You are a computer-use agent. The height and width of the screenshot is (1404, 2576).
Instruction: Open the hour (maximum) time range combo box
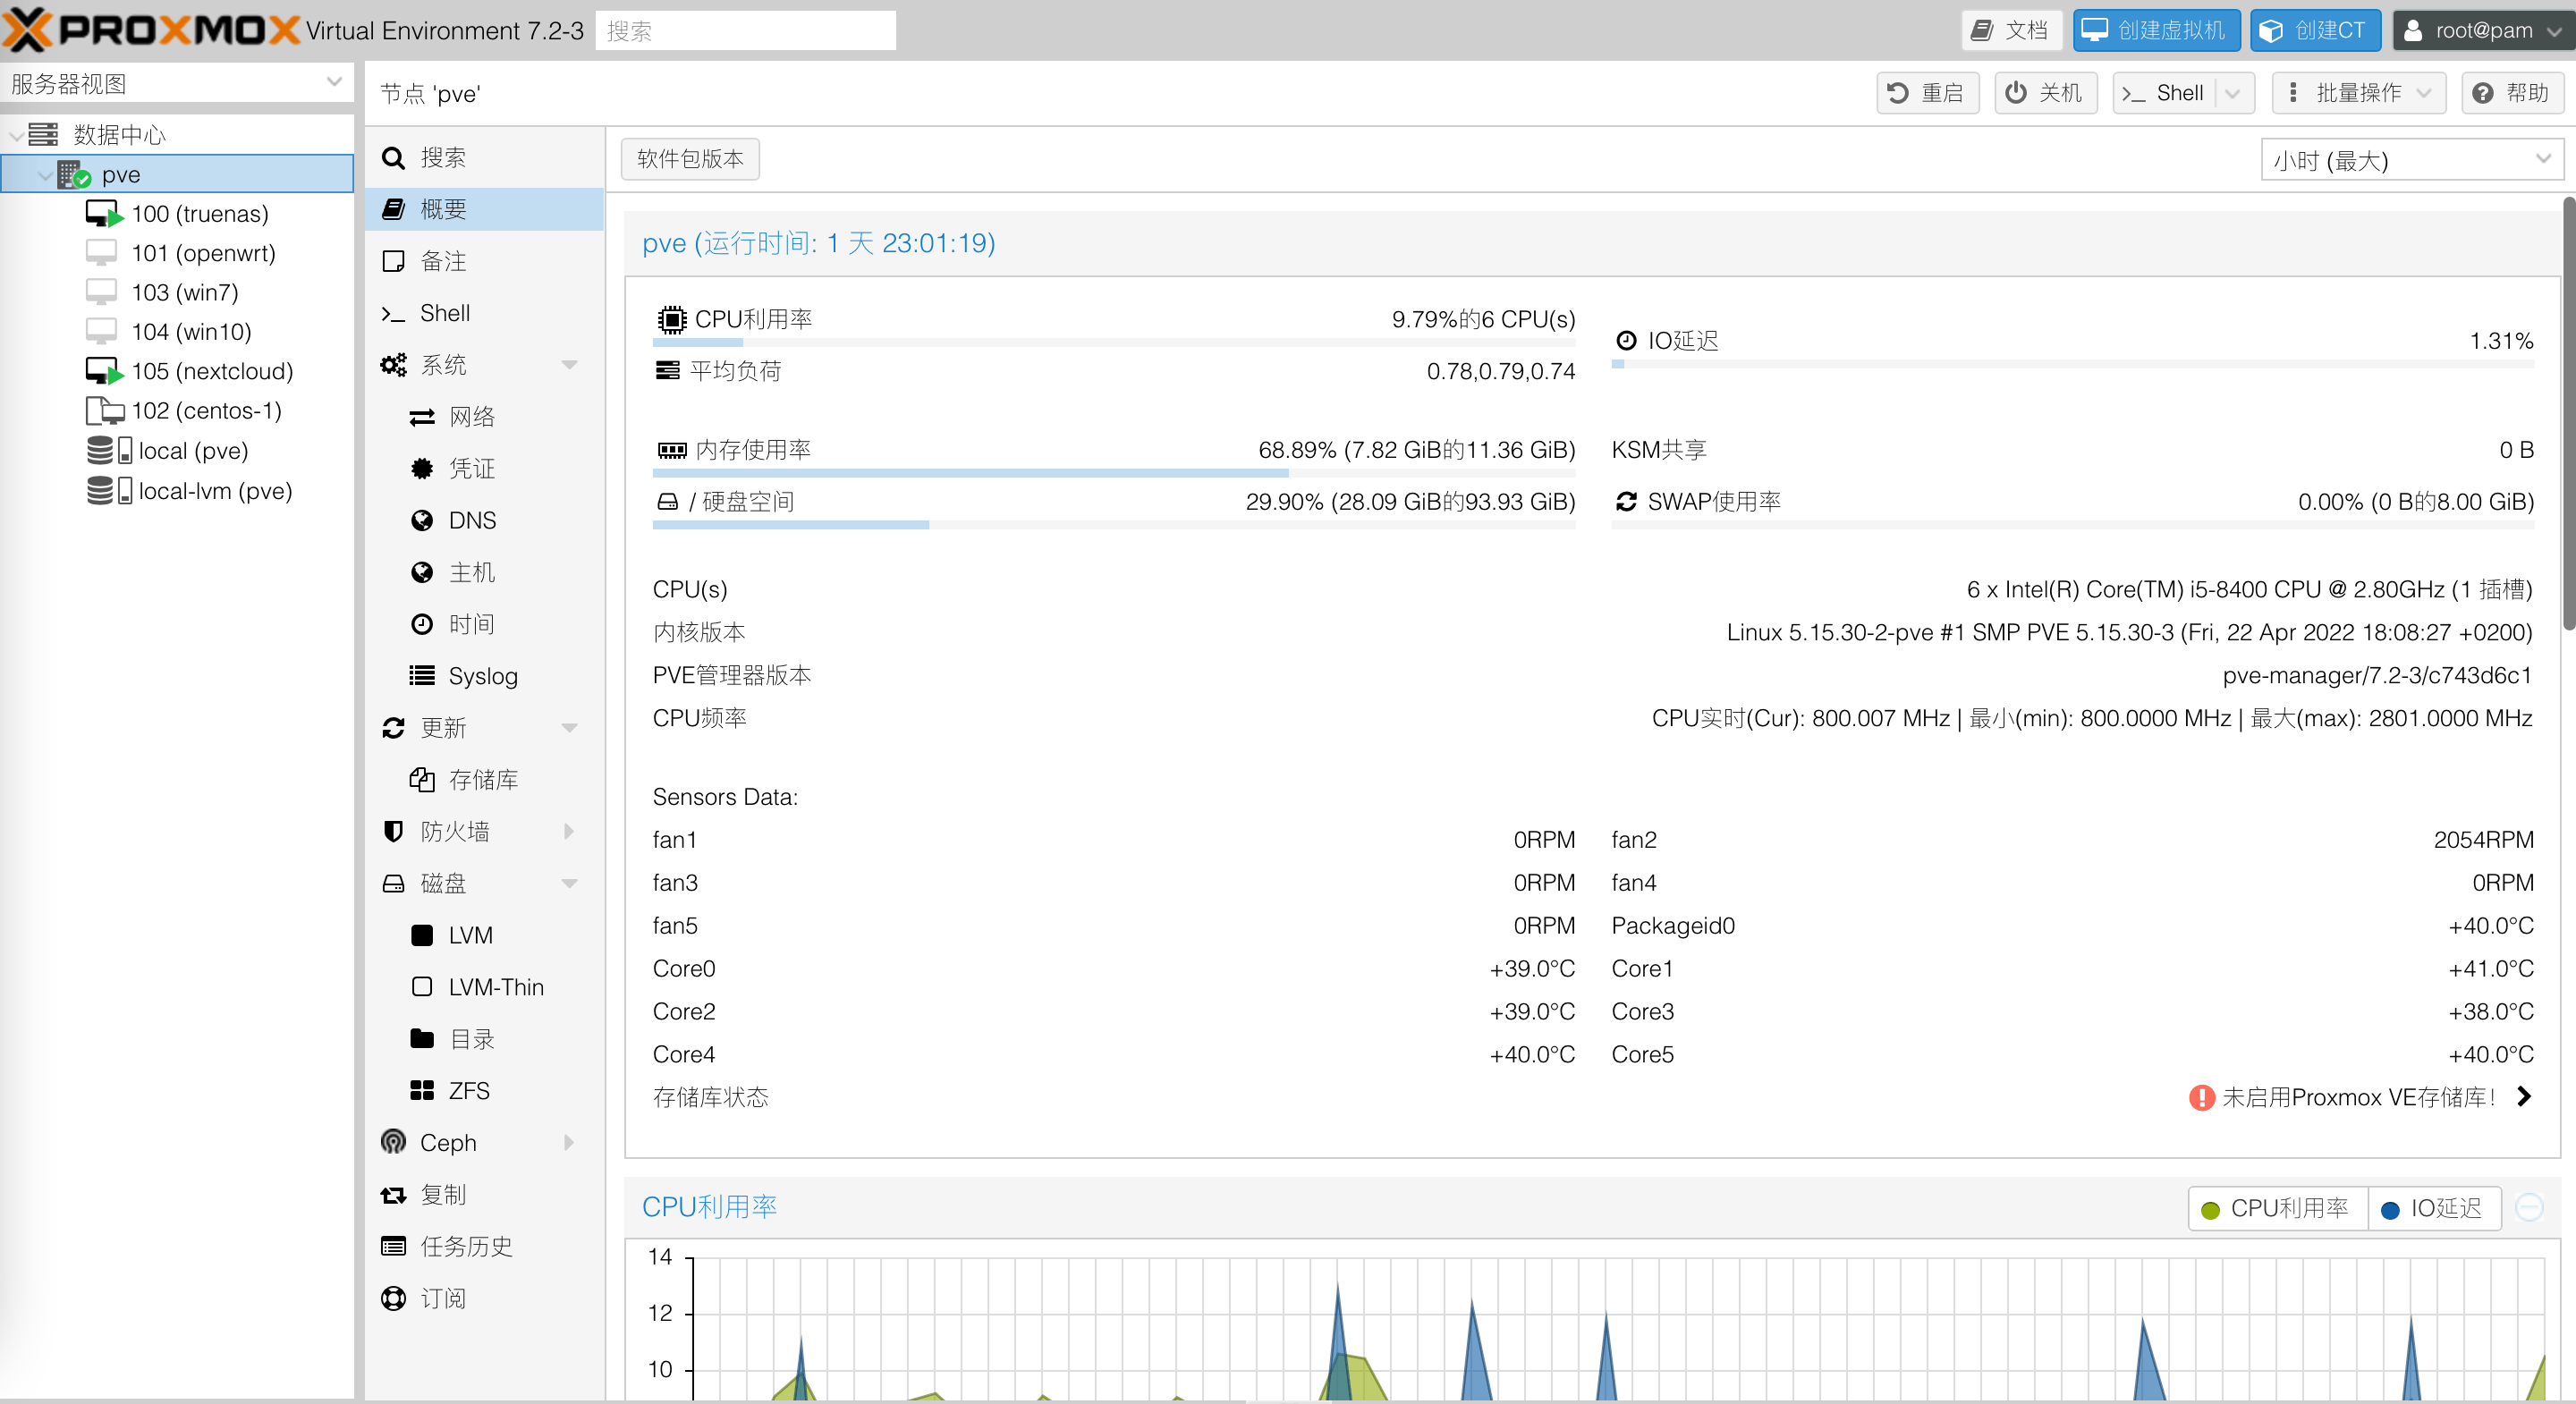(2410, 160)
